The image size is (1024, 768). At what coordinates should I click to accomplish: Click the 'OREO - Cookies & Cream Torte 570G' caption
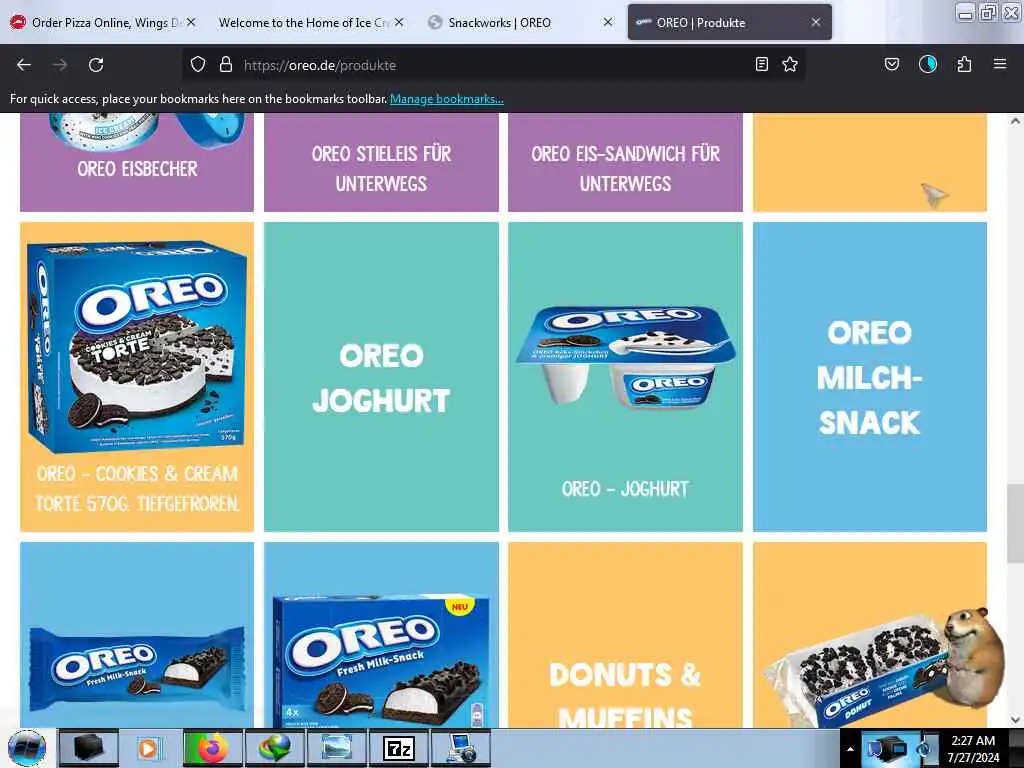[137, 488]
